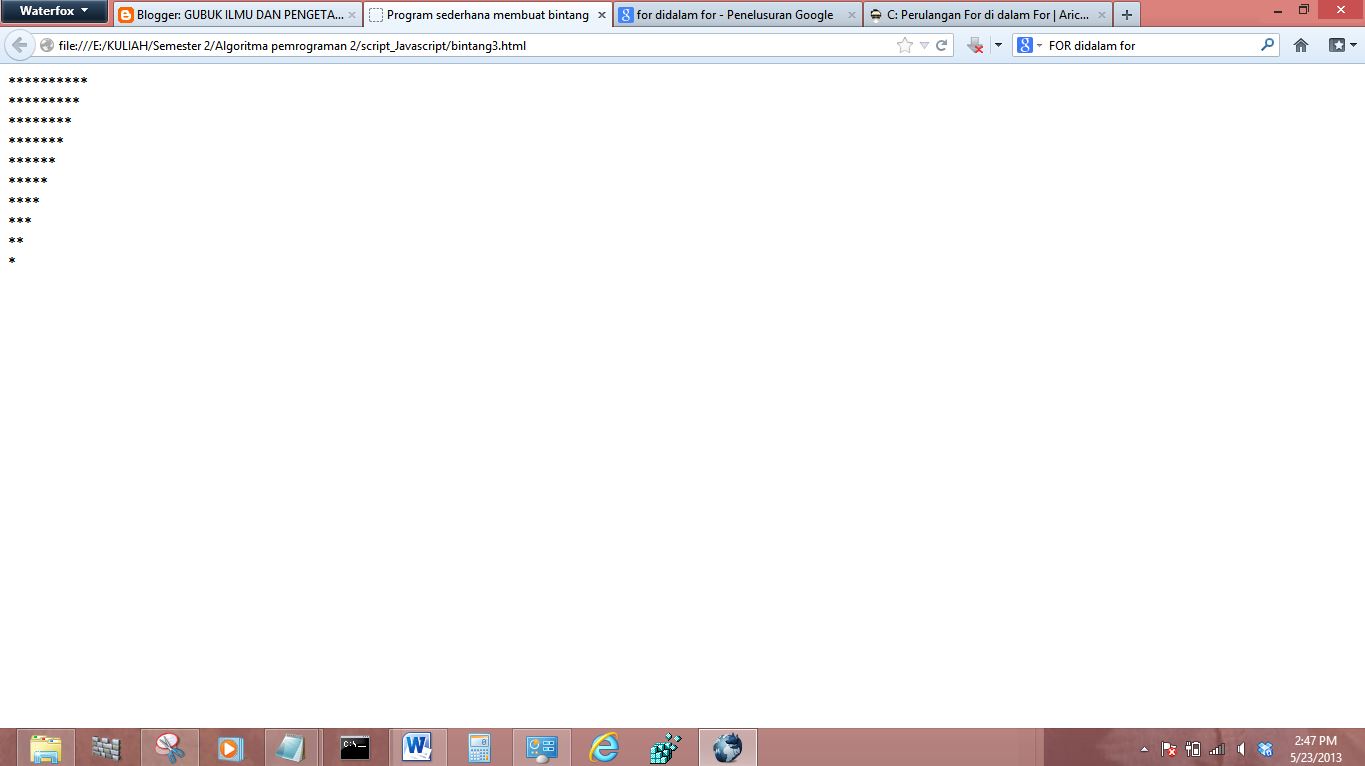Show hidden system tray icons
The width and height of the screenshot is (1365, 766).
coord(1144,749)
